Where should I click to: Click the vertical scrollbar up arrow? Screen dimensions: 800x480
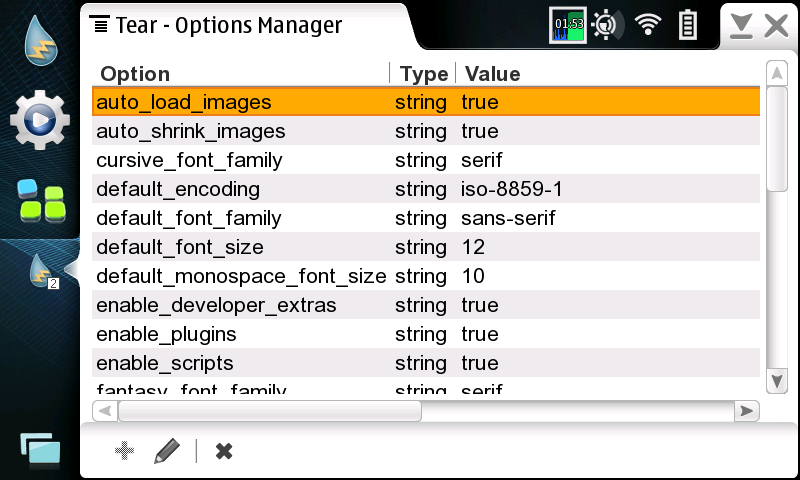[777, 73]
